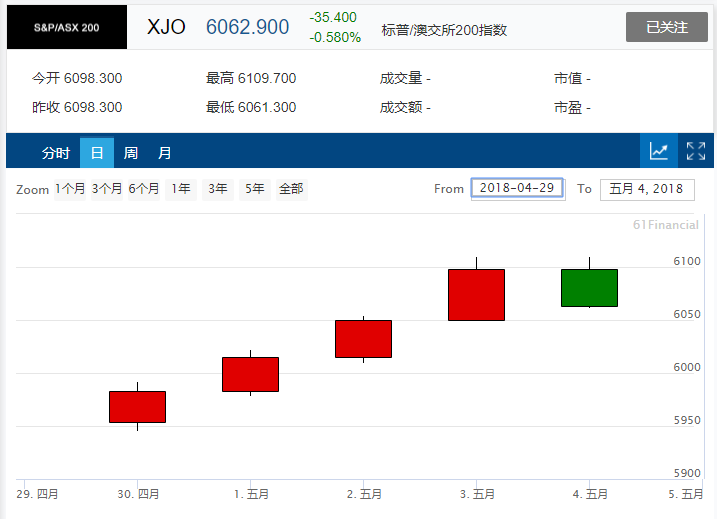Expand chart to fullscreen

(696, 151)
